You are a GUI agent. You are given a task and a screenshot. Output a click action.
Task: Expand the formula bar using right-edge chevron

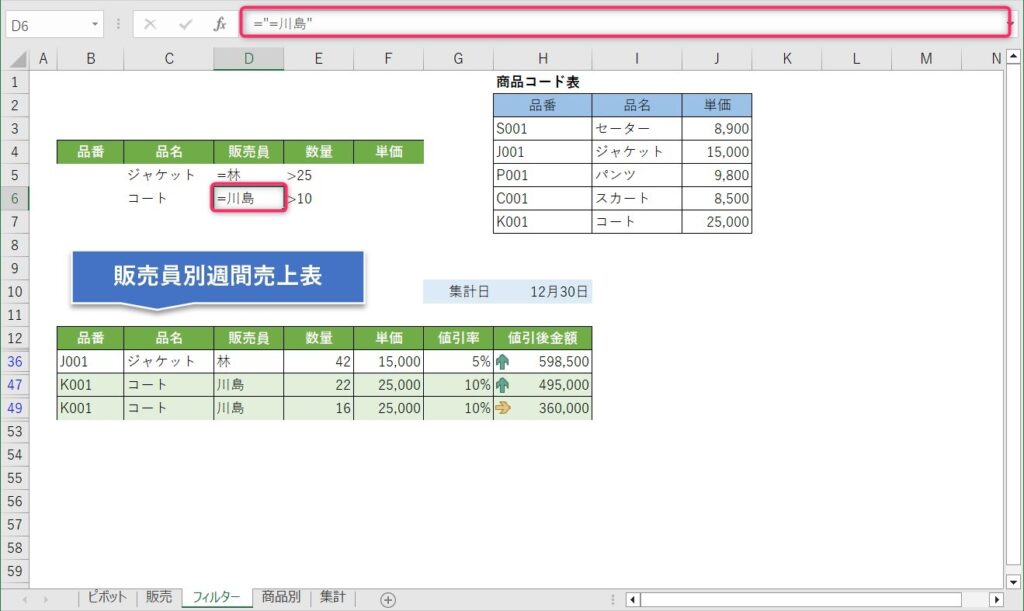(1010, 23)
